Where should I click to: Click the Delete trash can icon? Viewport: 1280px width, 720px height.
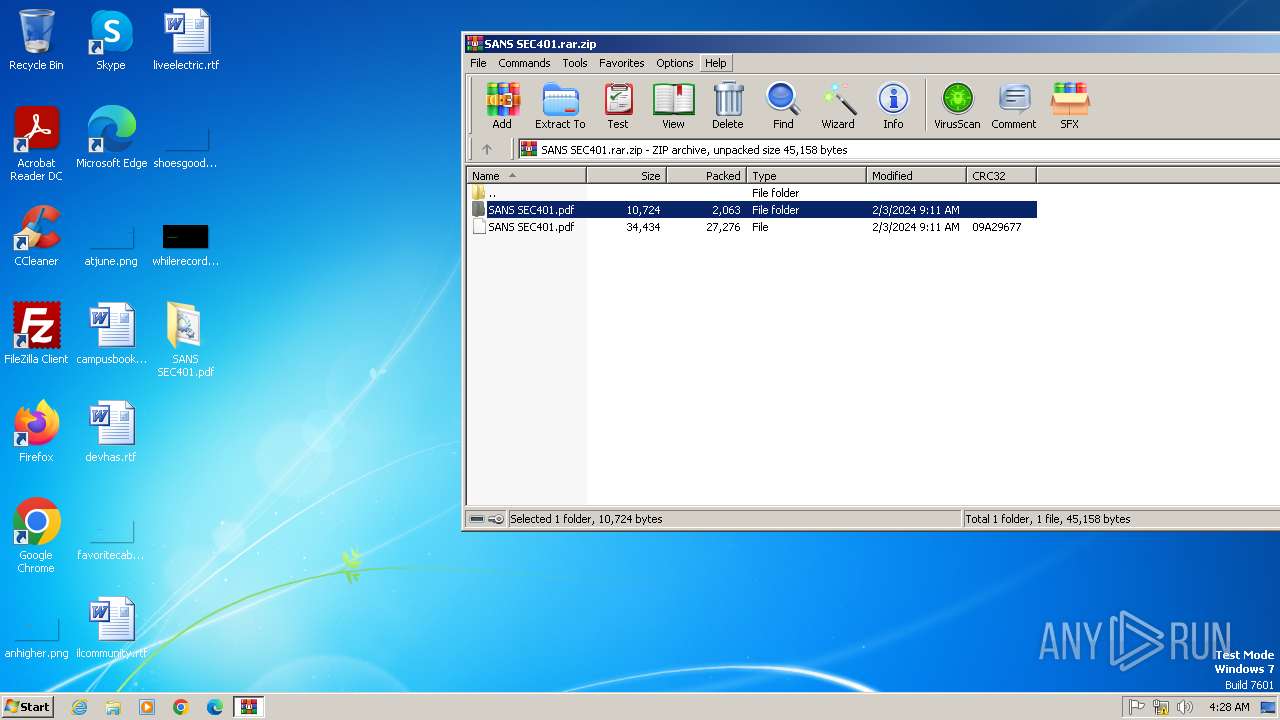click(x=728, y=107)
